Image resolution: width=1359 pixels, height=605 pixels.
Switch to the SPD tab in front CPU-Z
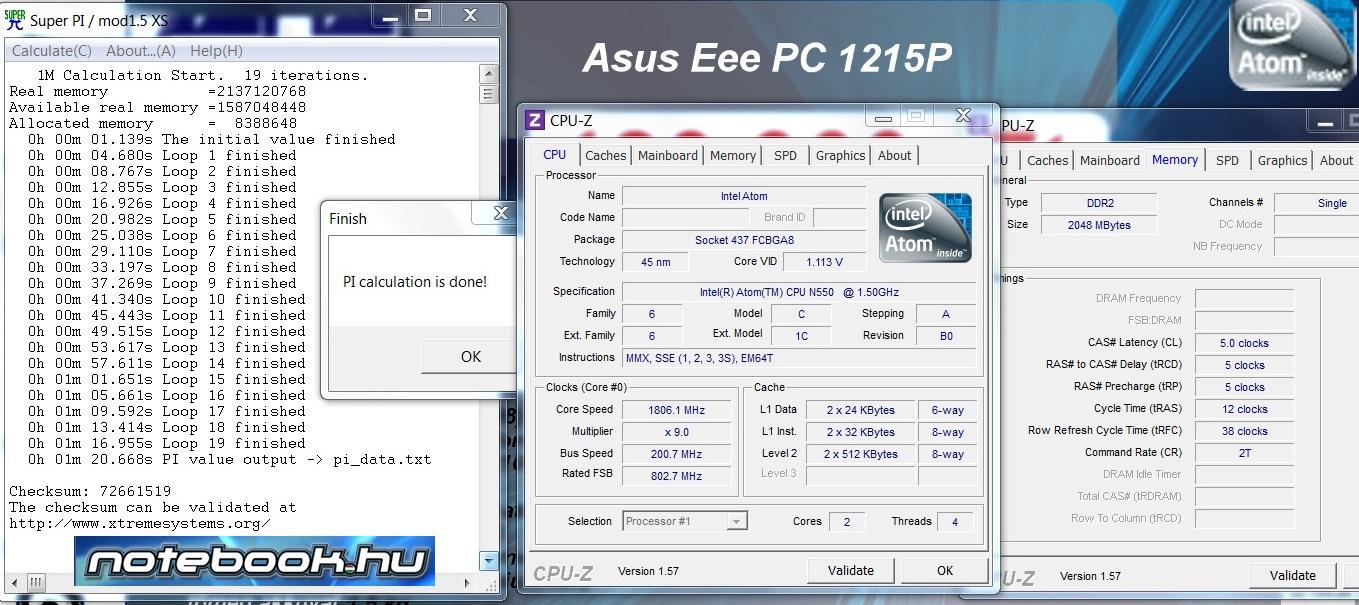pyautogui.click(x=786, y=155)
